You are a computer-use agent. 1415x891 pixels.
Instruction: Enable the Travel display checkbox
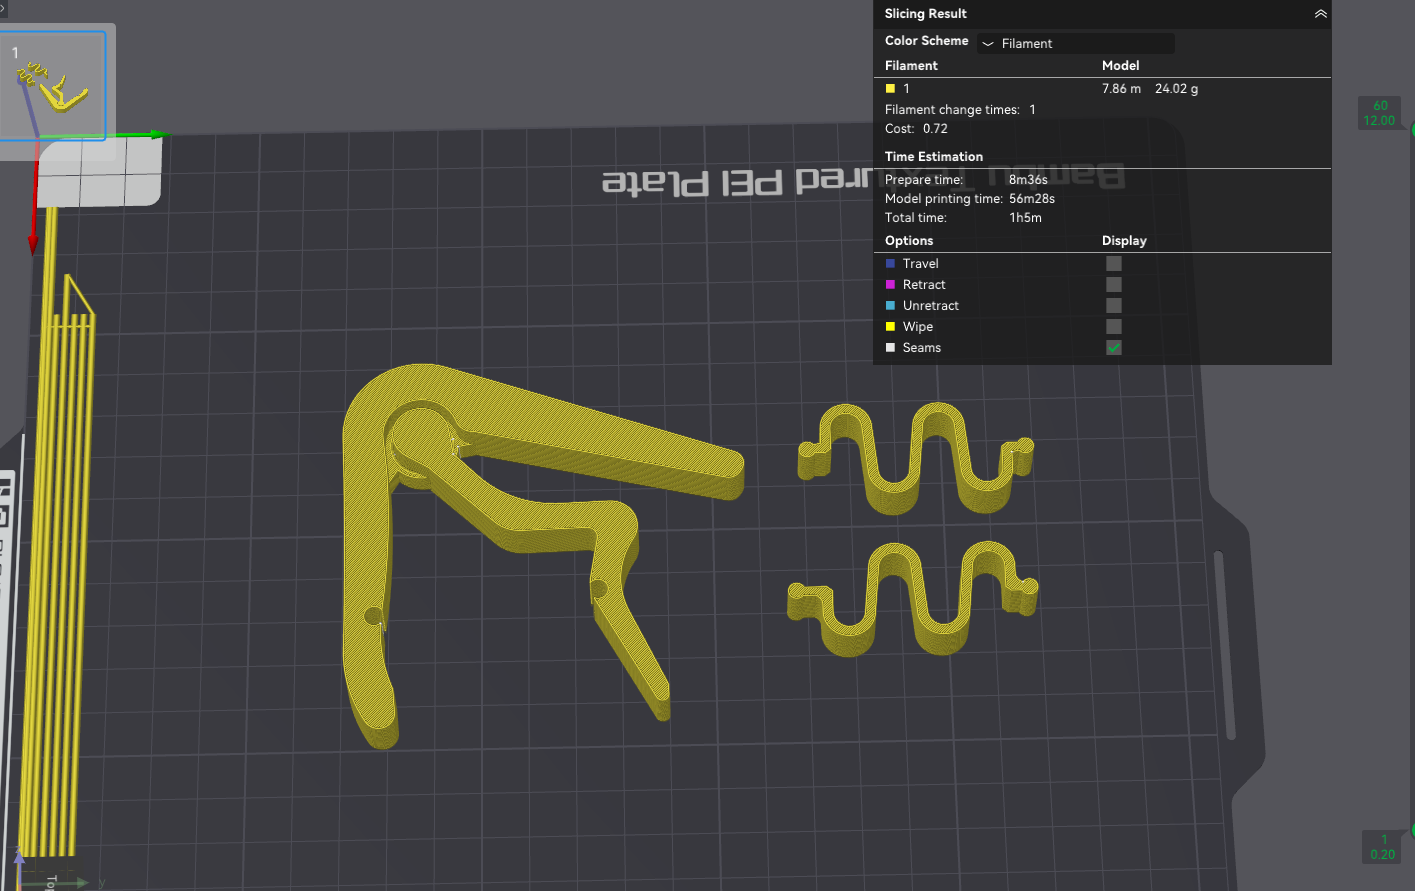(x=1114, y=264)
